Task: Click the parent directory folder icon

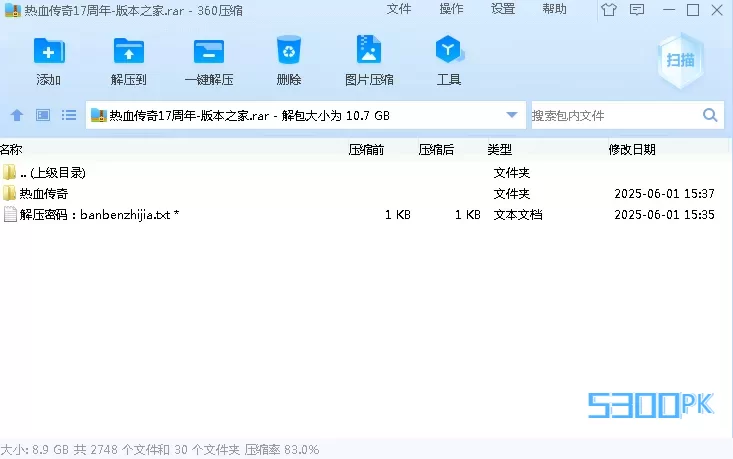Action: (x=9, y=172)
